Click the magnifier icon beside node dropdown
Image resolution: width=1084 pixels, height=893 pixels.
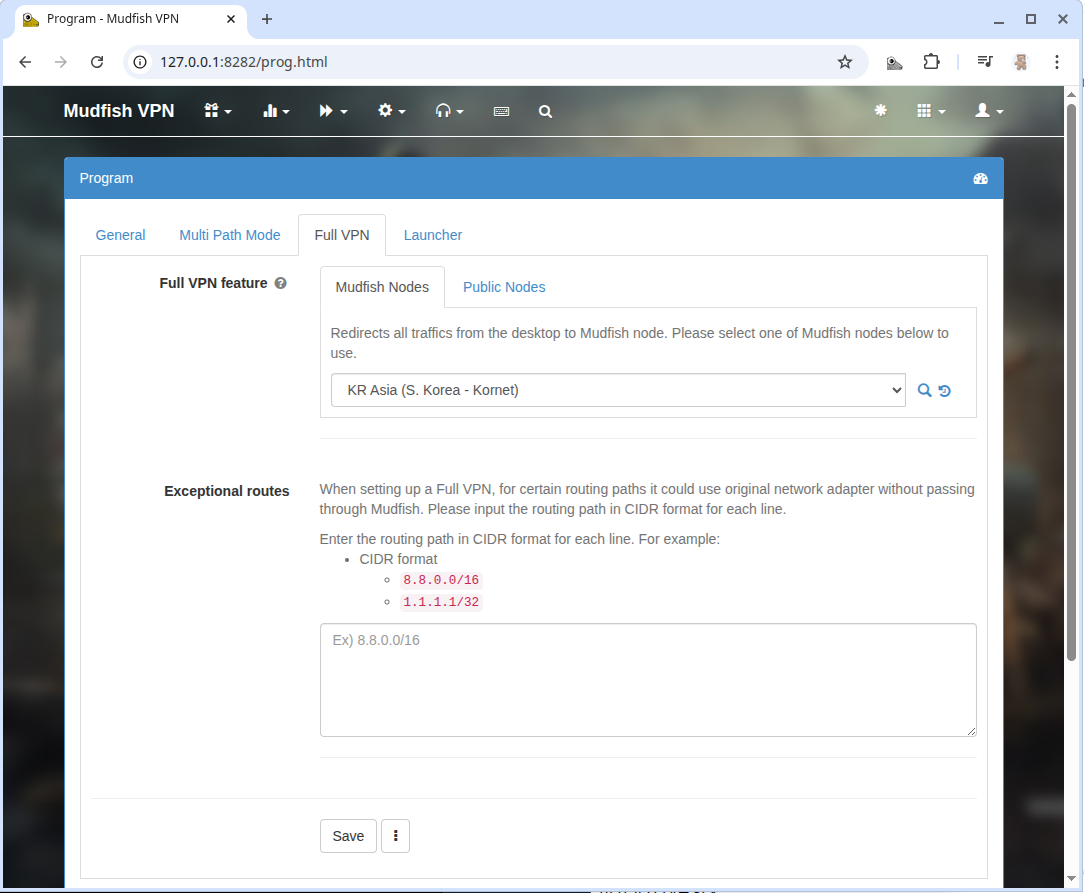pos(924,390)
